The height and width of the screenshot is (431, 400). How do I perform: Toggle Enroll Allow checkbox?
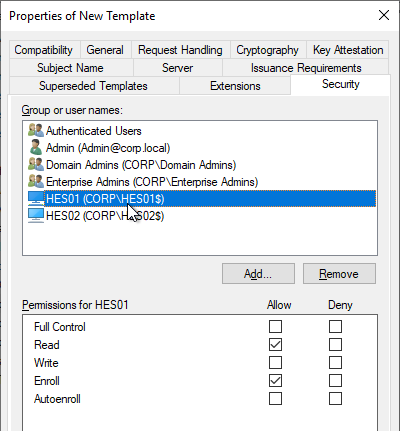pos(275,381)
